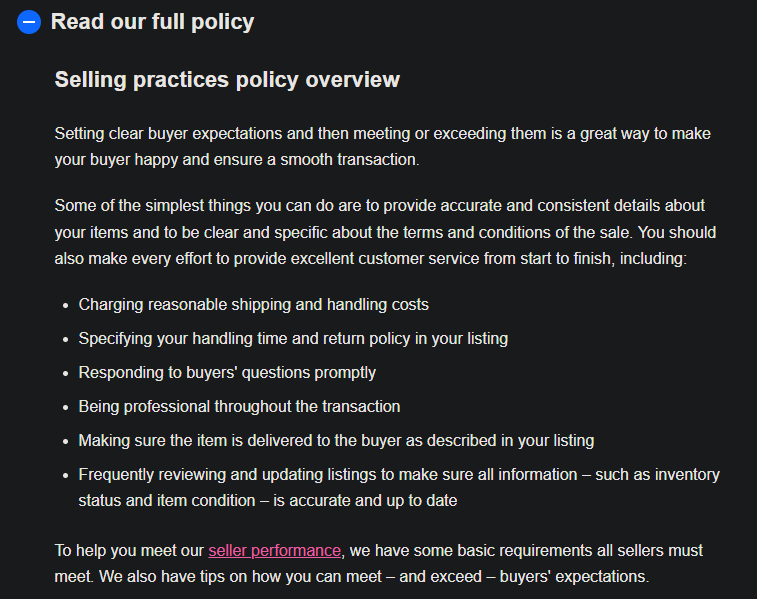Screen dimensions: 757x599
Task: Click the "your buyer happy and ensure" line
Action: click(x=237, y=160)
